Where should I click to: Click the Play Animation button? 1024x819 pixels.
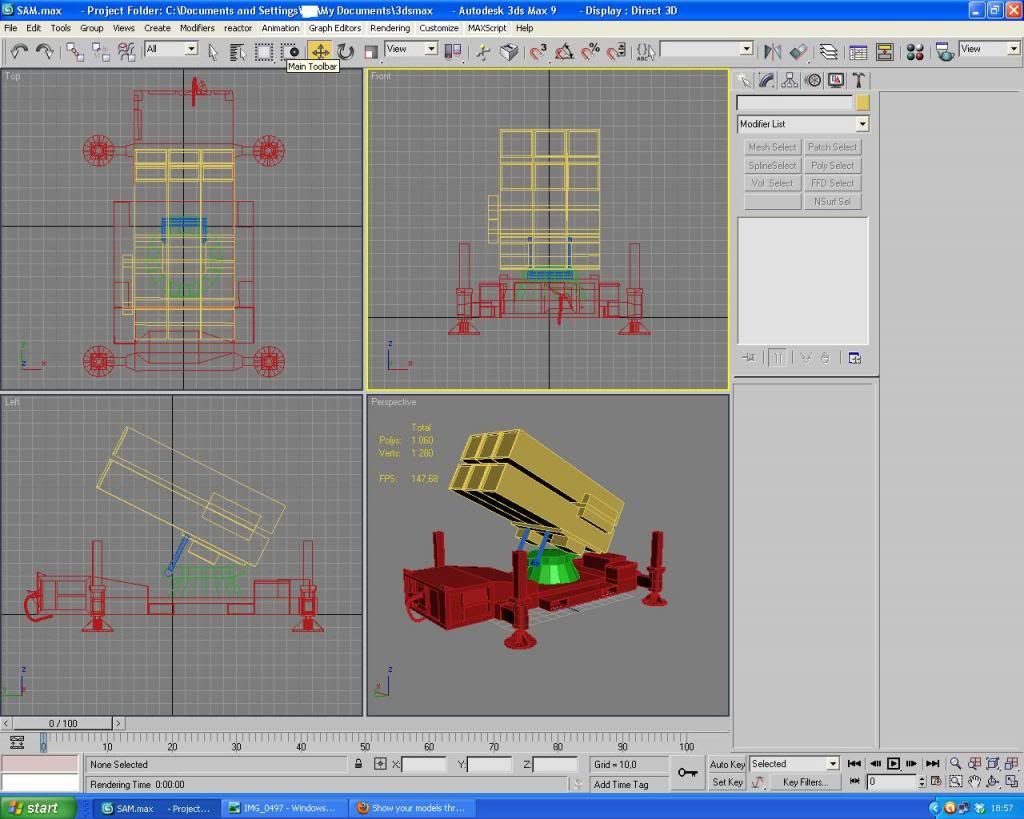894,764
